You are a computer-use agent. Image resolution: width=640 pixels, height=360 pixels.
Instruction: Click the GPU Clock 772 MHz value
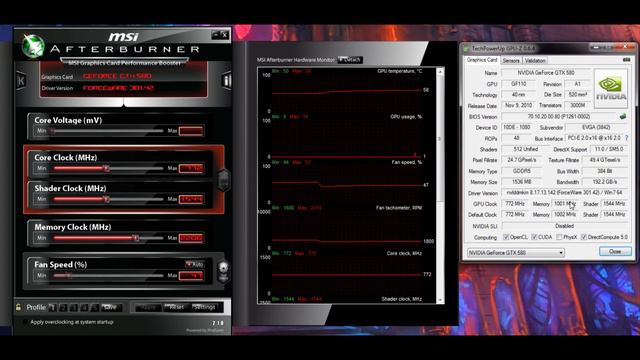coord(515,204)
